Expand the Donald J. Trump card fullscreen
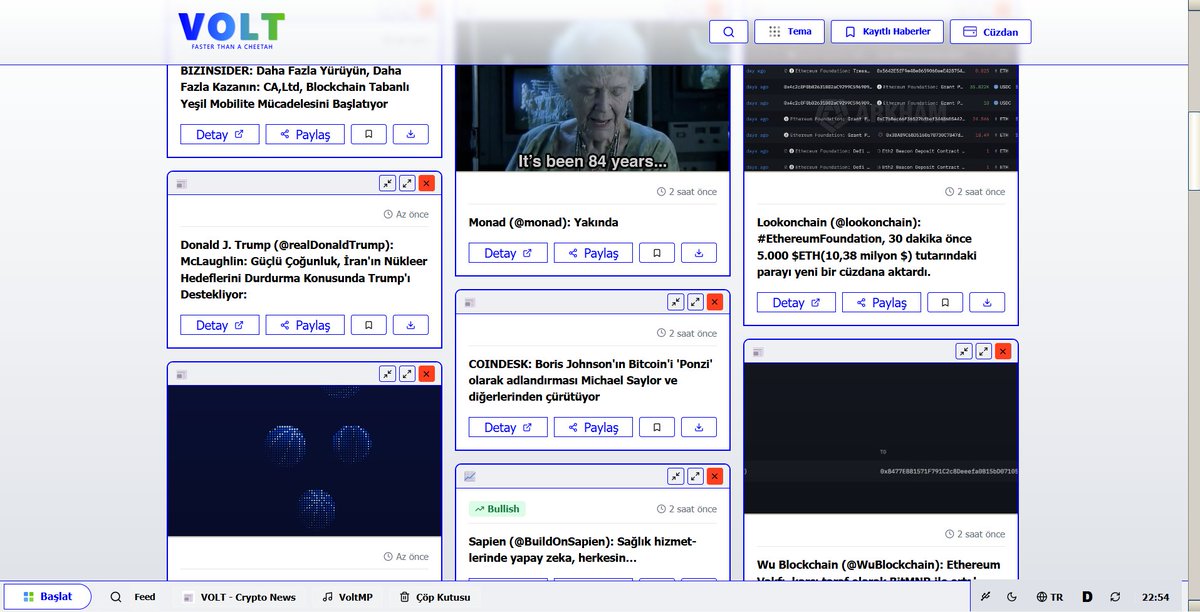Screen dimensions: 1200x612 [x=407, y=183]
